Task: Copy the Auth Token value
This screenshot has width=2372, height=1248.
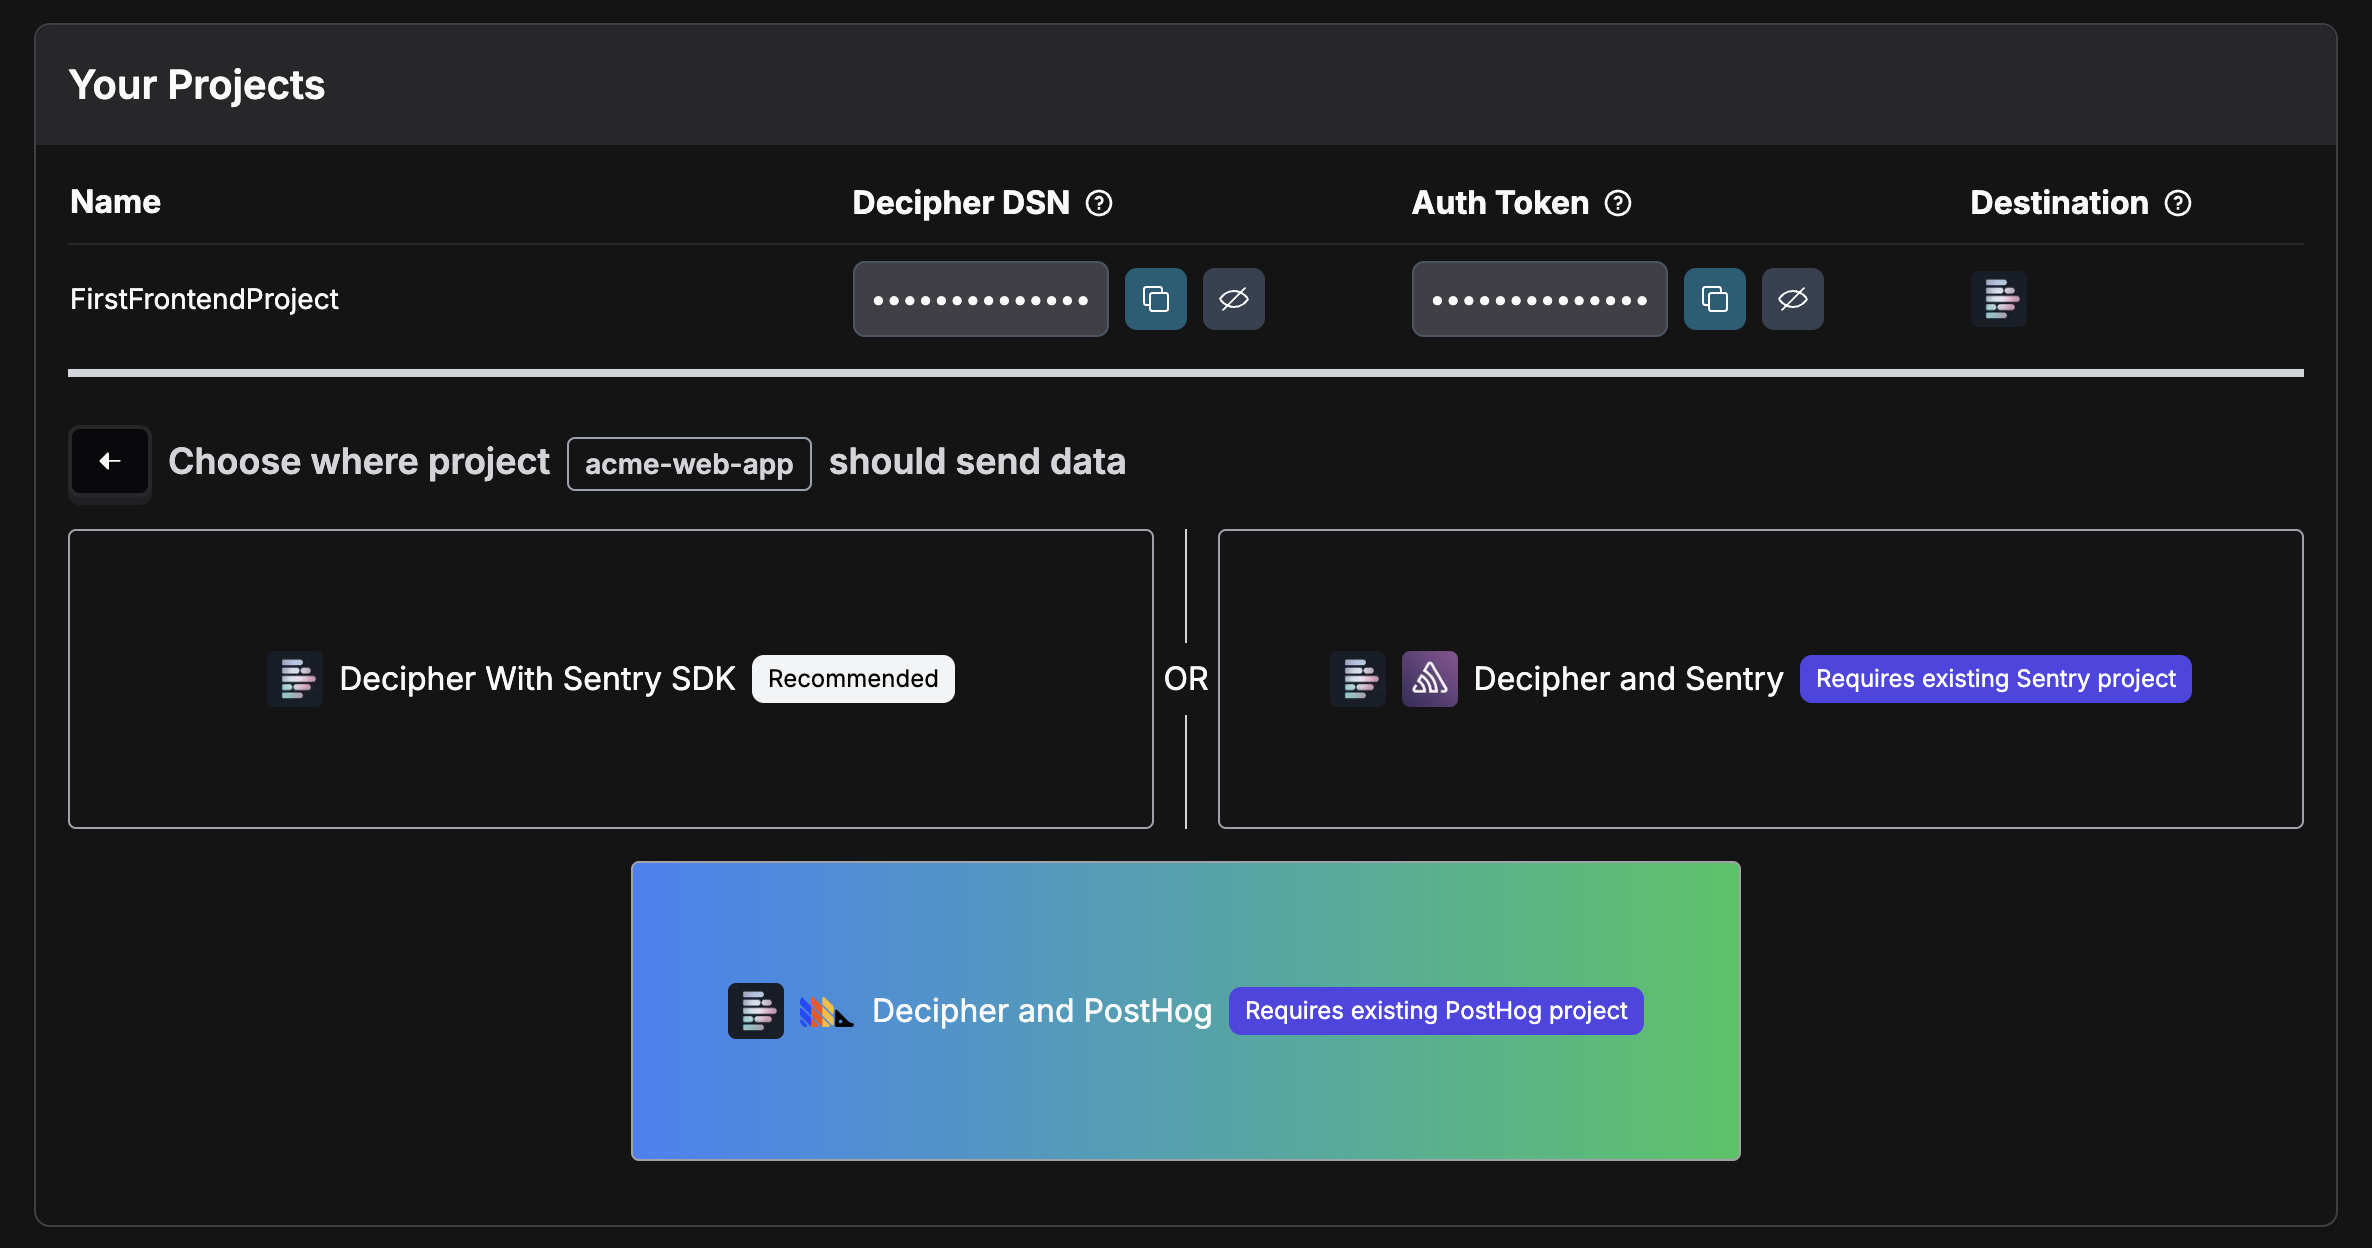Action: (x=1714, y=299)
